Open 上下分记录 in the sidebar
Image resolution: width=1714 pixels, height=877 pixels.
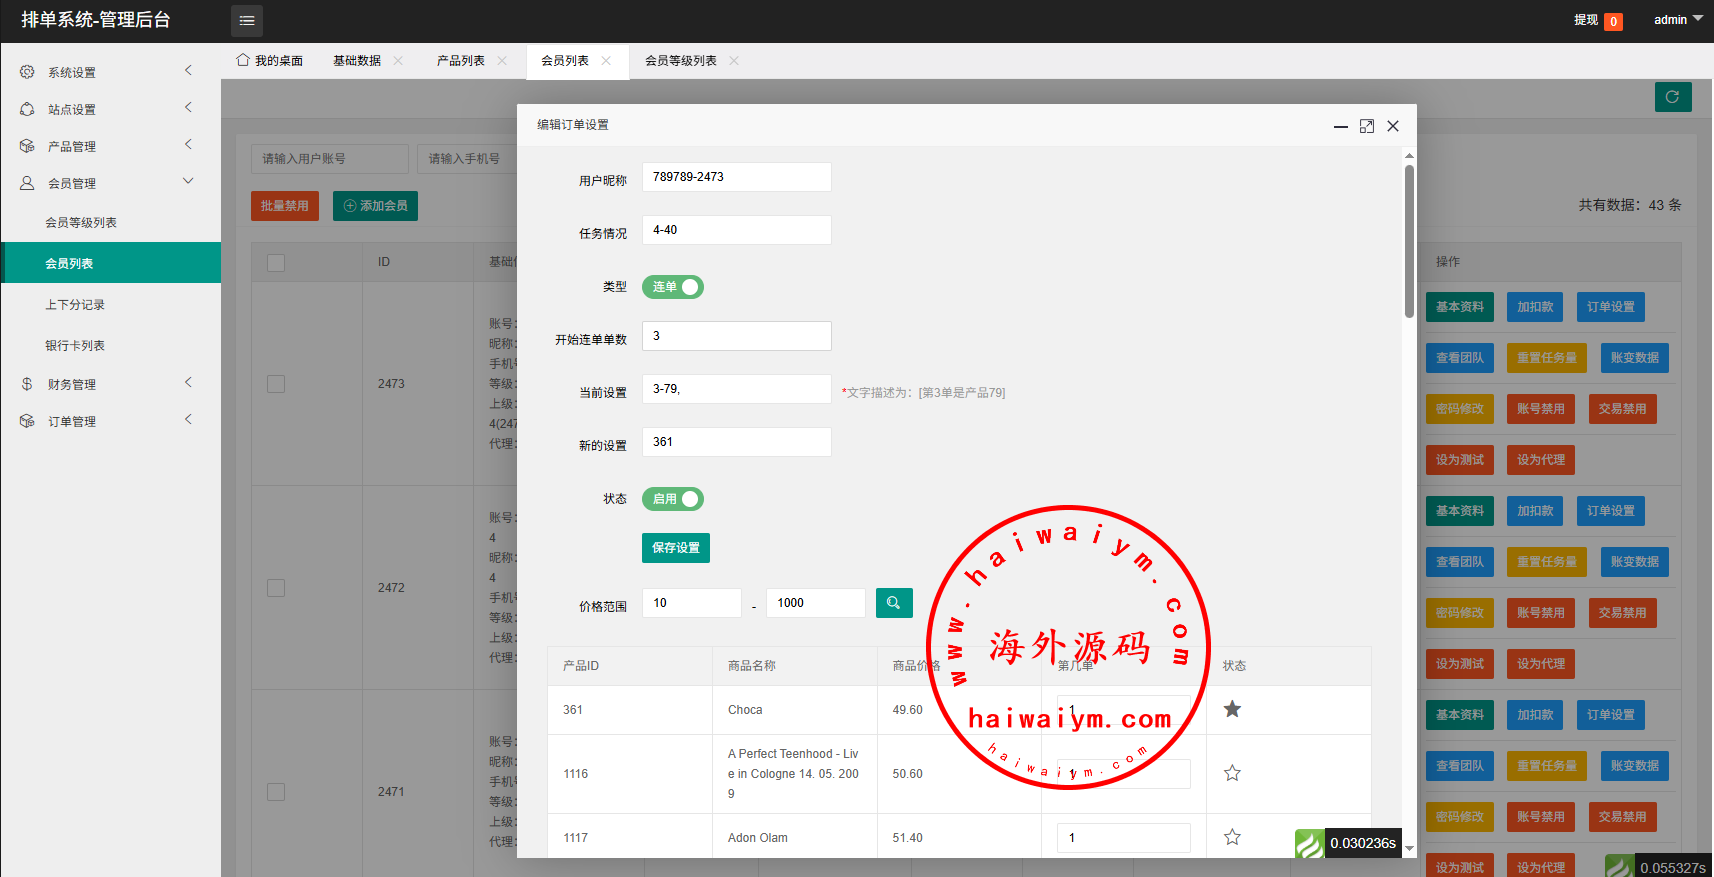(x=75, y=305)
